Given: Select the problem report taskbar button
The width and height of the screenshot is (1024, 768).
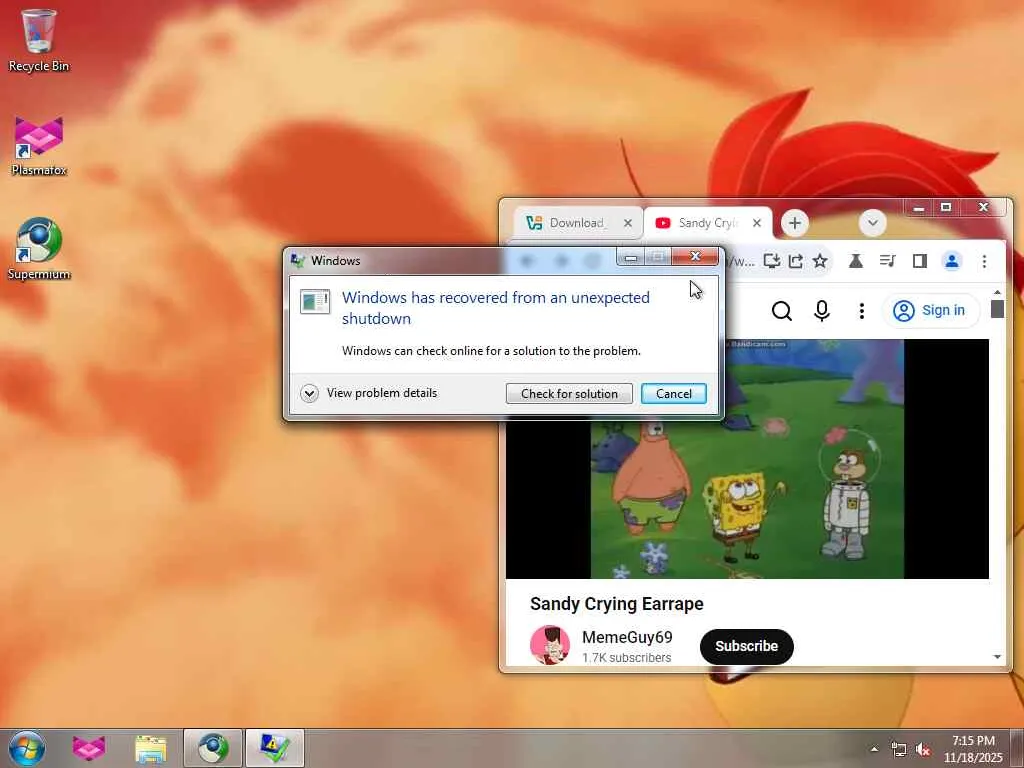Looking at the screenshot, I should (x=275, y=748).
